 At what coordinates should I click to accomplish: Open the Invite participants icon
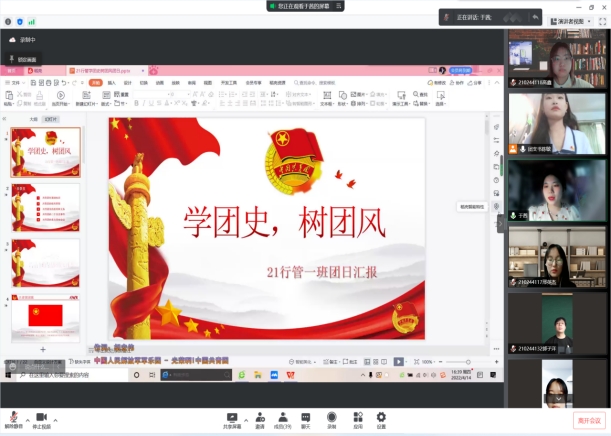click(260, 417)
